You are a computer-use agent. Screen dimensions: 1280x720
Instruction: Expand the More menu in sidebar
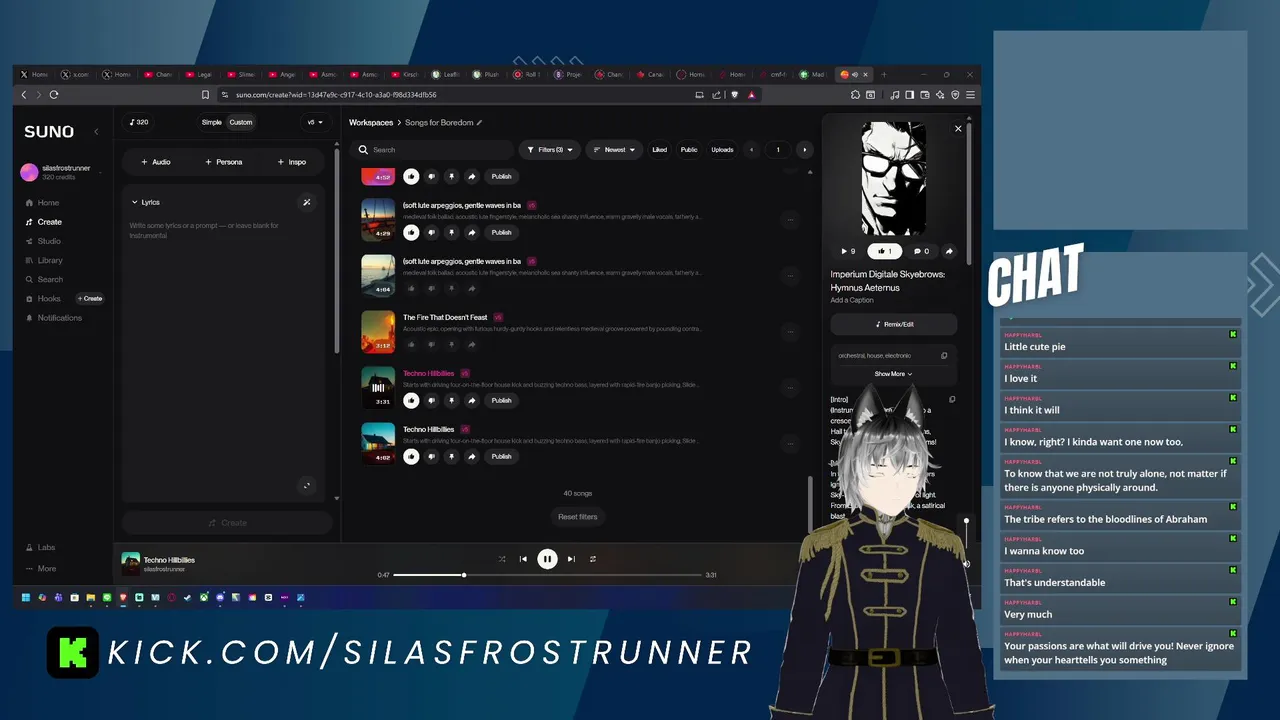click(x=41, y=568)
